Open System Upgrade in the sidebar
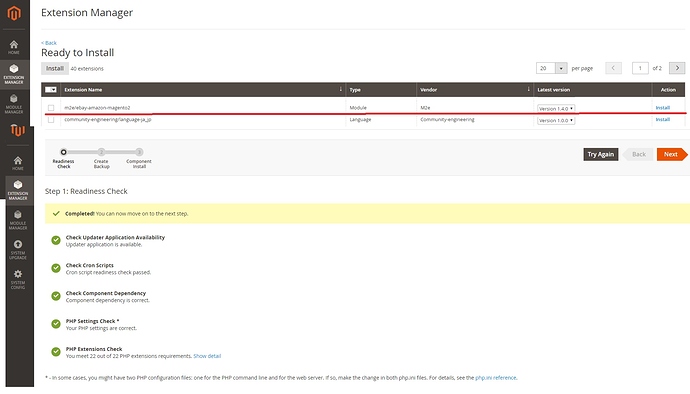This screenshot has width=690, height=394. click(x=18, y=250)
